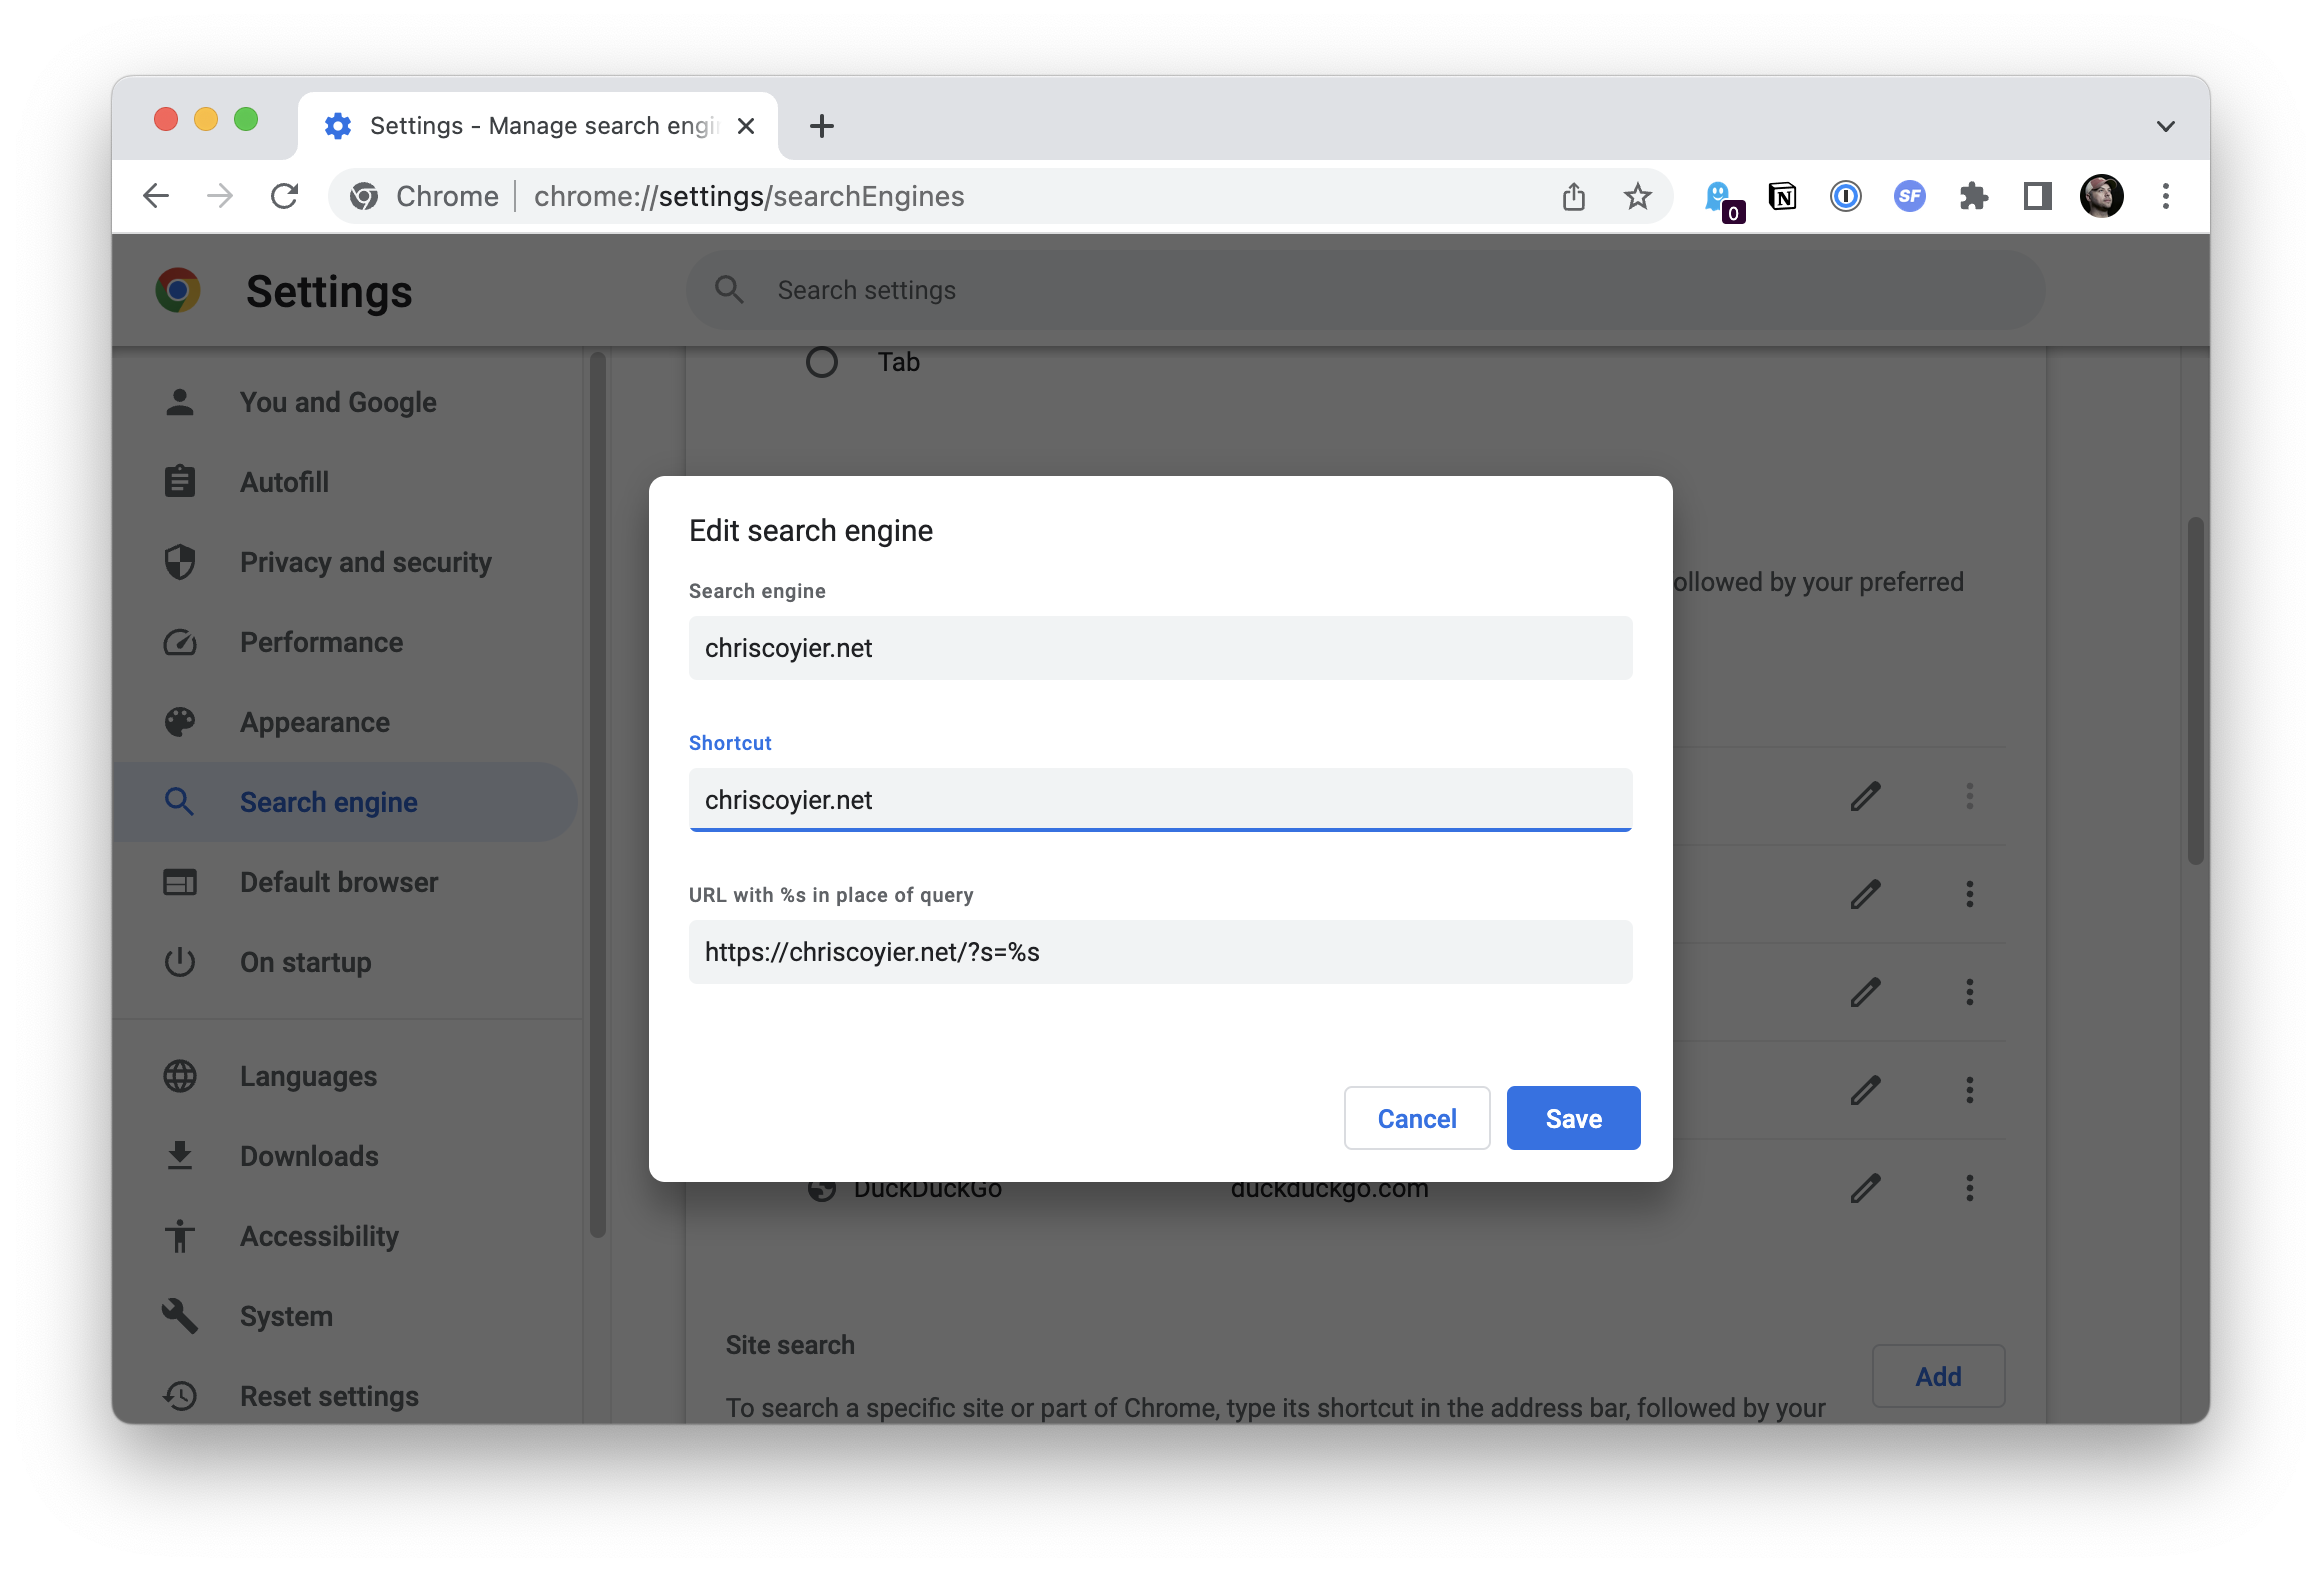Click the Search engine name field
Screen dimensions: 2322x1572
click(x=1160, y=648)
